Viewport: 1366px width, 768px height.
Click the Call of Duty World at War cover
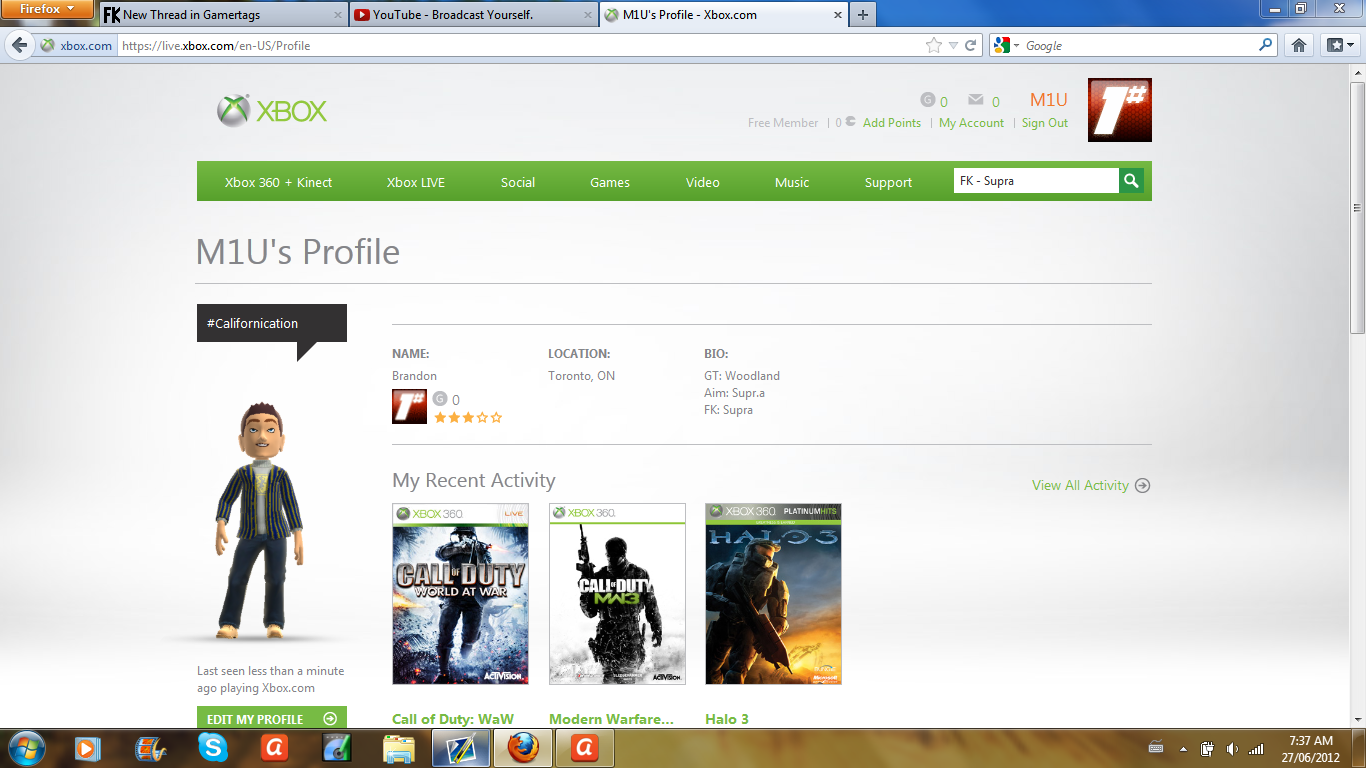(460, 594)
